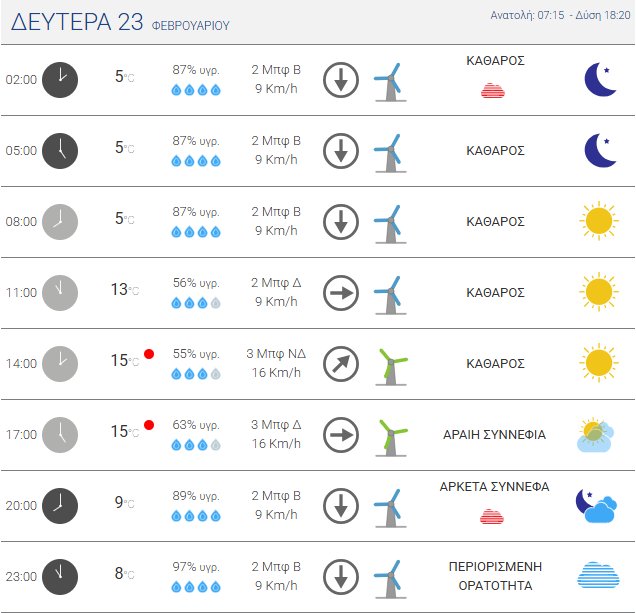
Task: Click the ΔΕΥΤΕΡΑ 23 date heading
Action: coord(78,22)
